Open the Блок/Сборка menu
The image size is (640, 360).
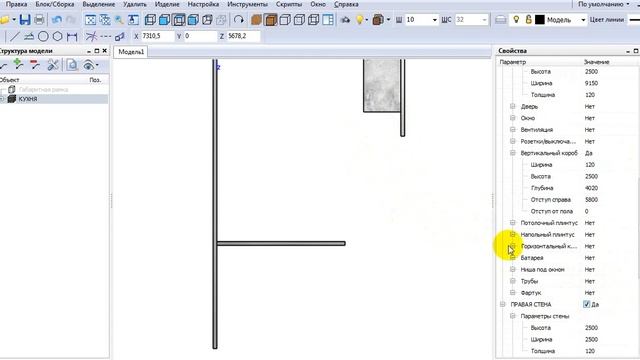coord(55,4)
